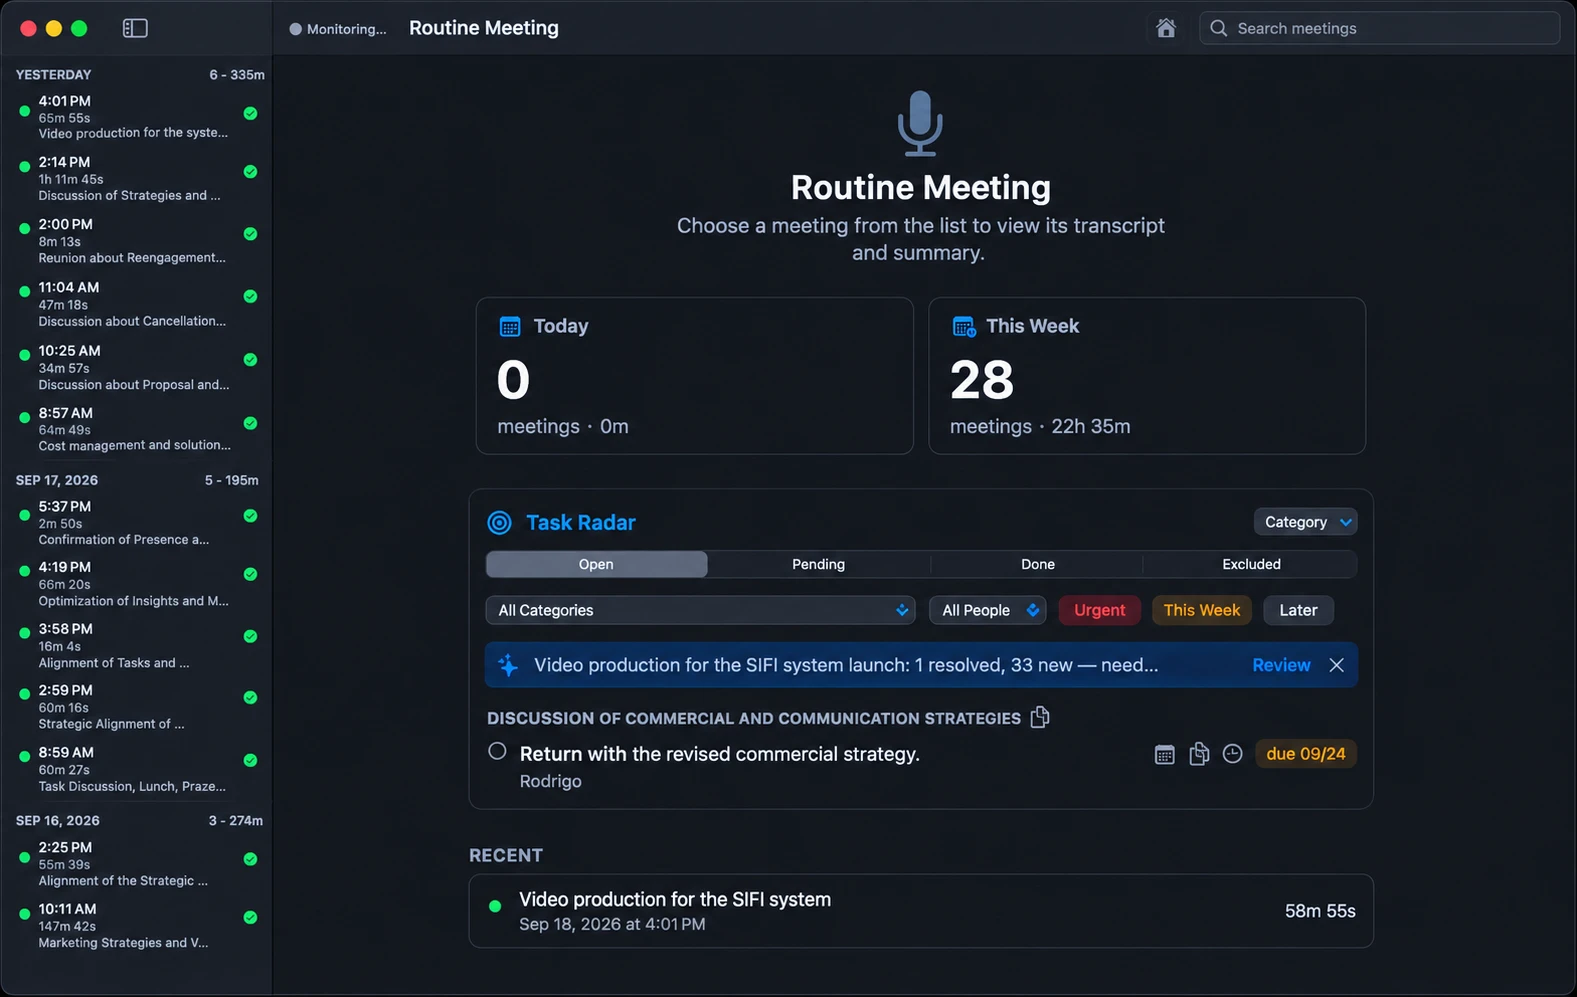Screen dimensions: 1577x997
Task: Click the microphone icon above Routine Meeting
Action: [x=920, y=123]
